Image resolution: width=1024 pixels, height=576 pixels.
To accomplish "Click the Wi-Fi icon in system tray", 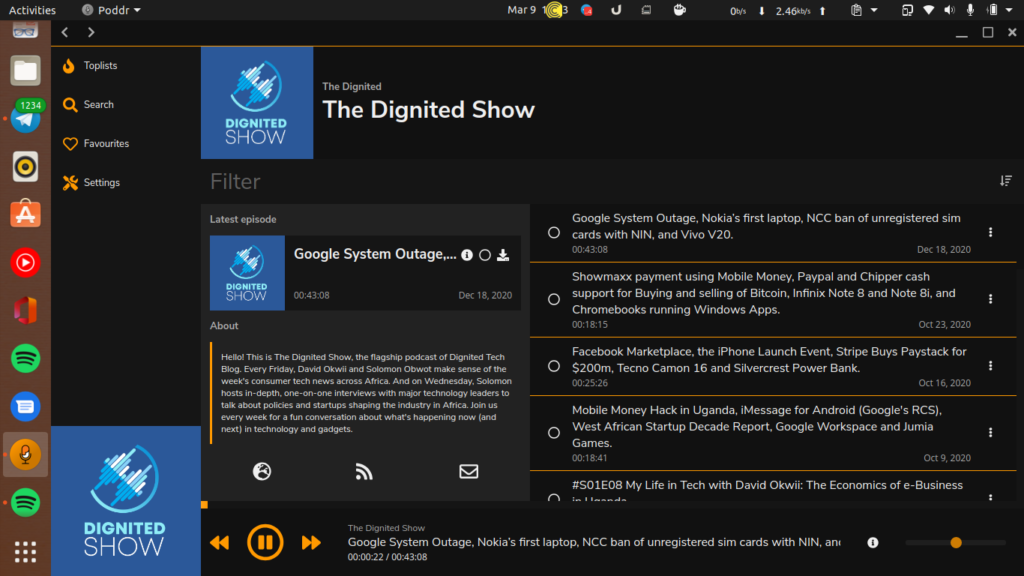I will 929,10.
